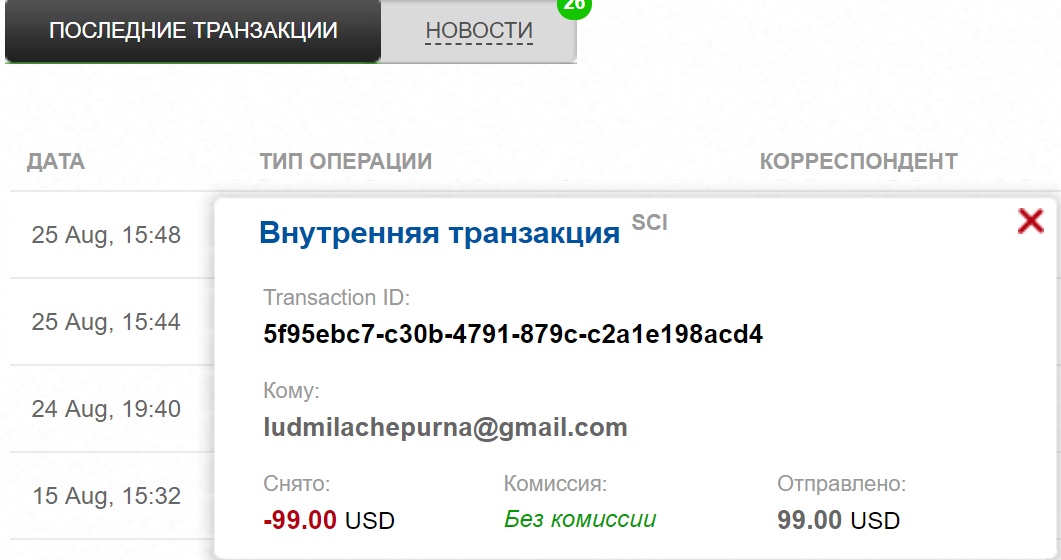Select the 24 Aug, 19:40 transaction row
Viewport: 1061px width, 560px height.
(106, 409)
